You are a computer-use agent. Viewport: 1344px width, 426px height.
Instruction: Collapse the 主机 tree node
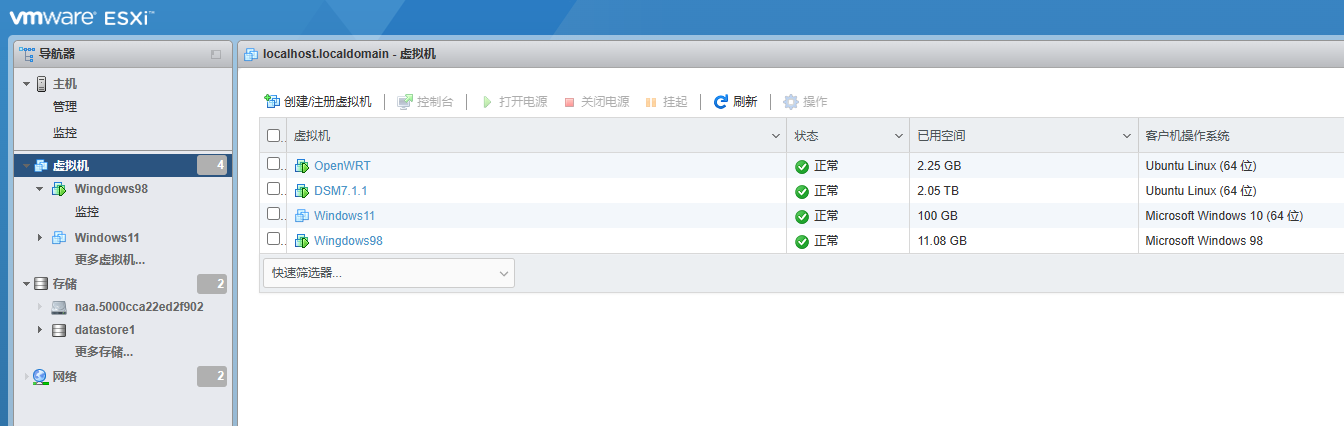pos(27,84)
